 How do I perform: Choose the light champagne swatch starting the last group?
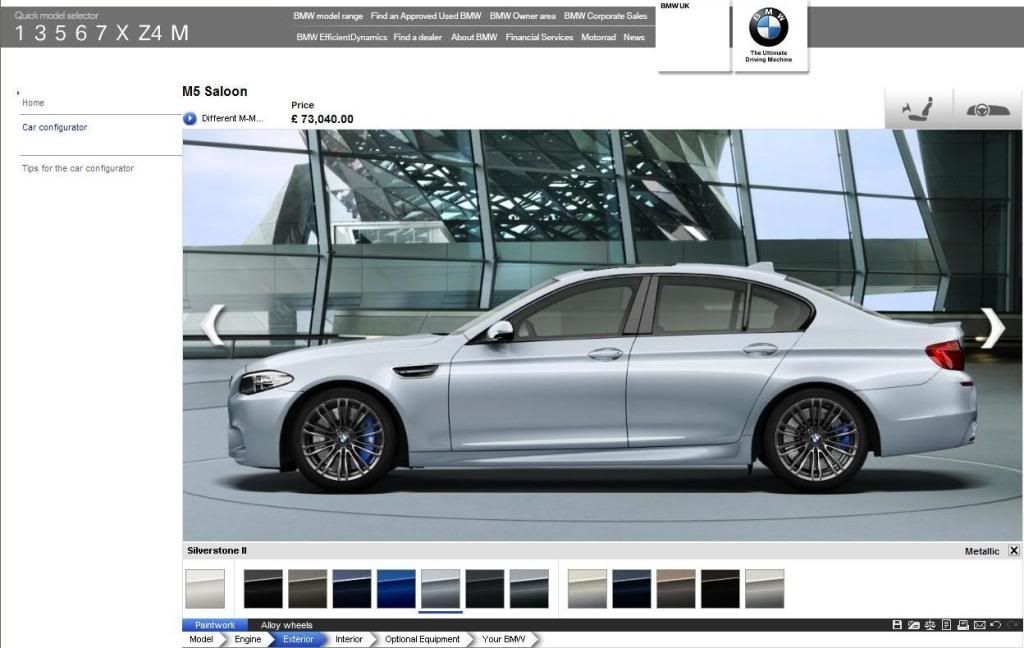pyautogui.click(x=587, y=589)
